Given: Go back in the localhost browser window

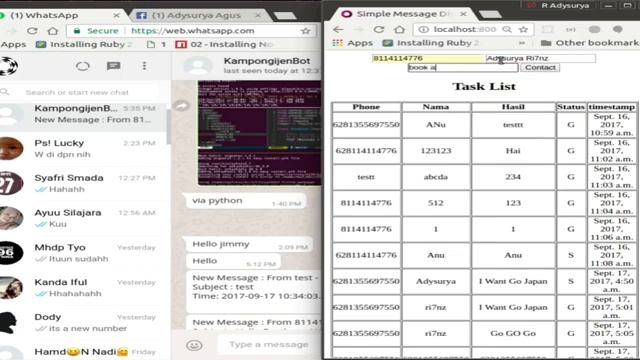Looking at the screenshot, I should click(338, 29).
